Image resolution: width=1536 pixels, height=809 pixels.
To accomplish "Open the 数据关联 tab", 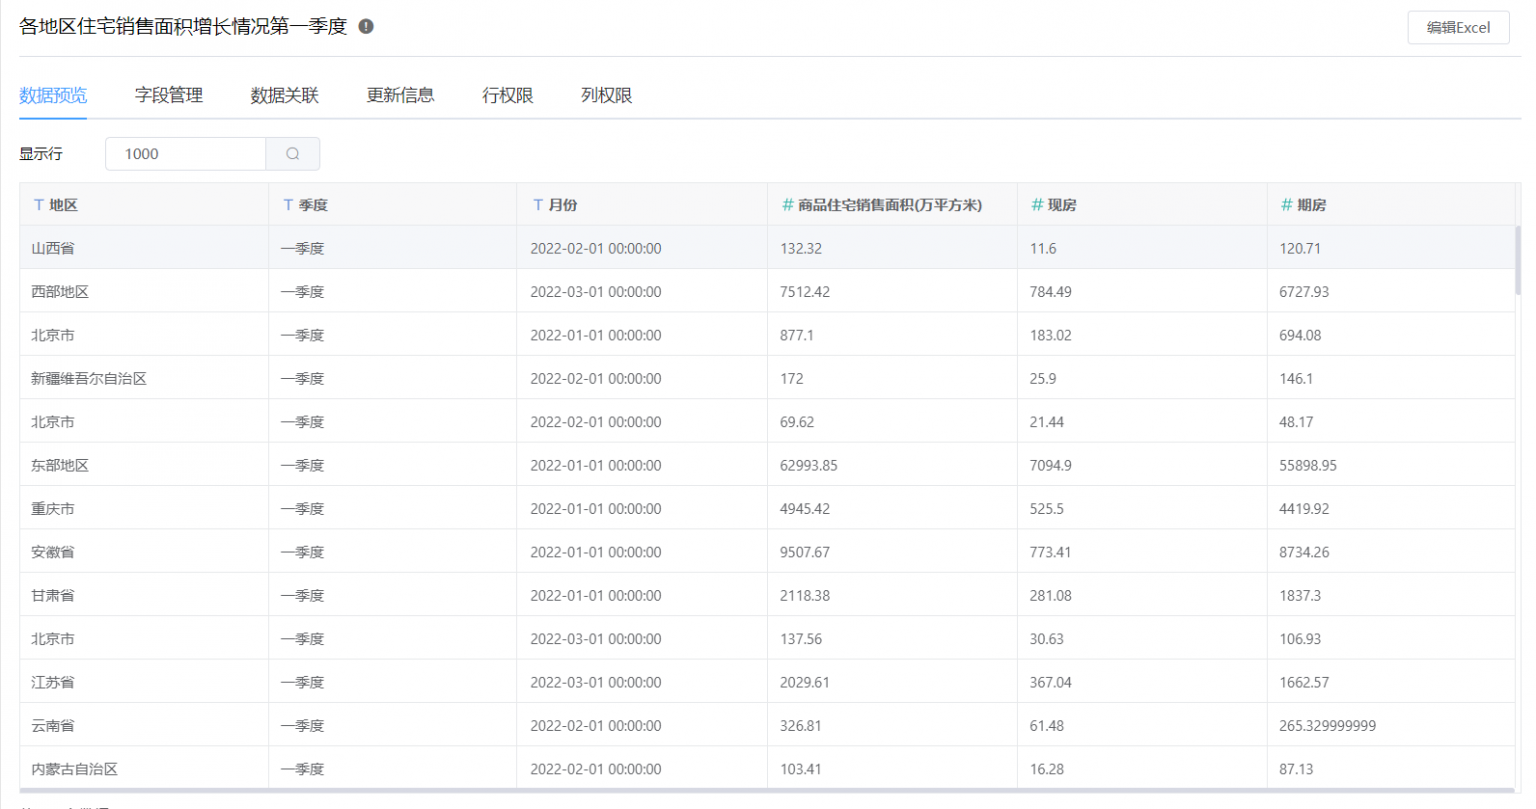I will 284,96.
